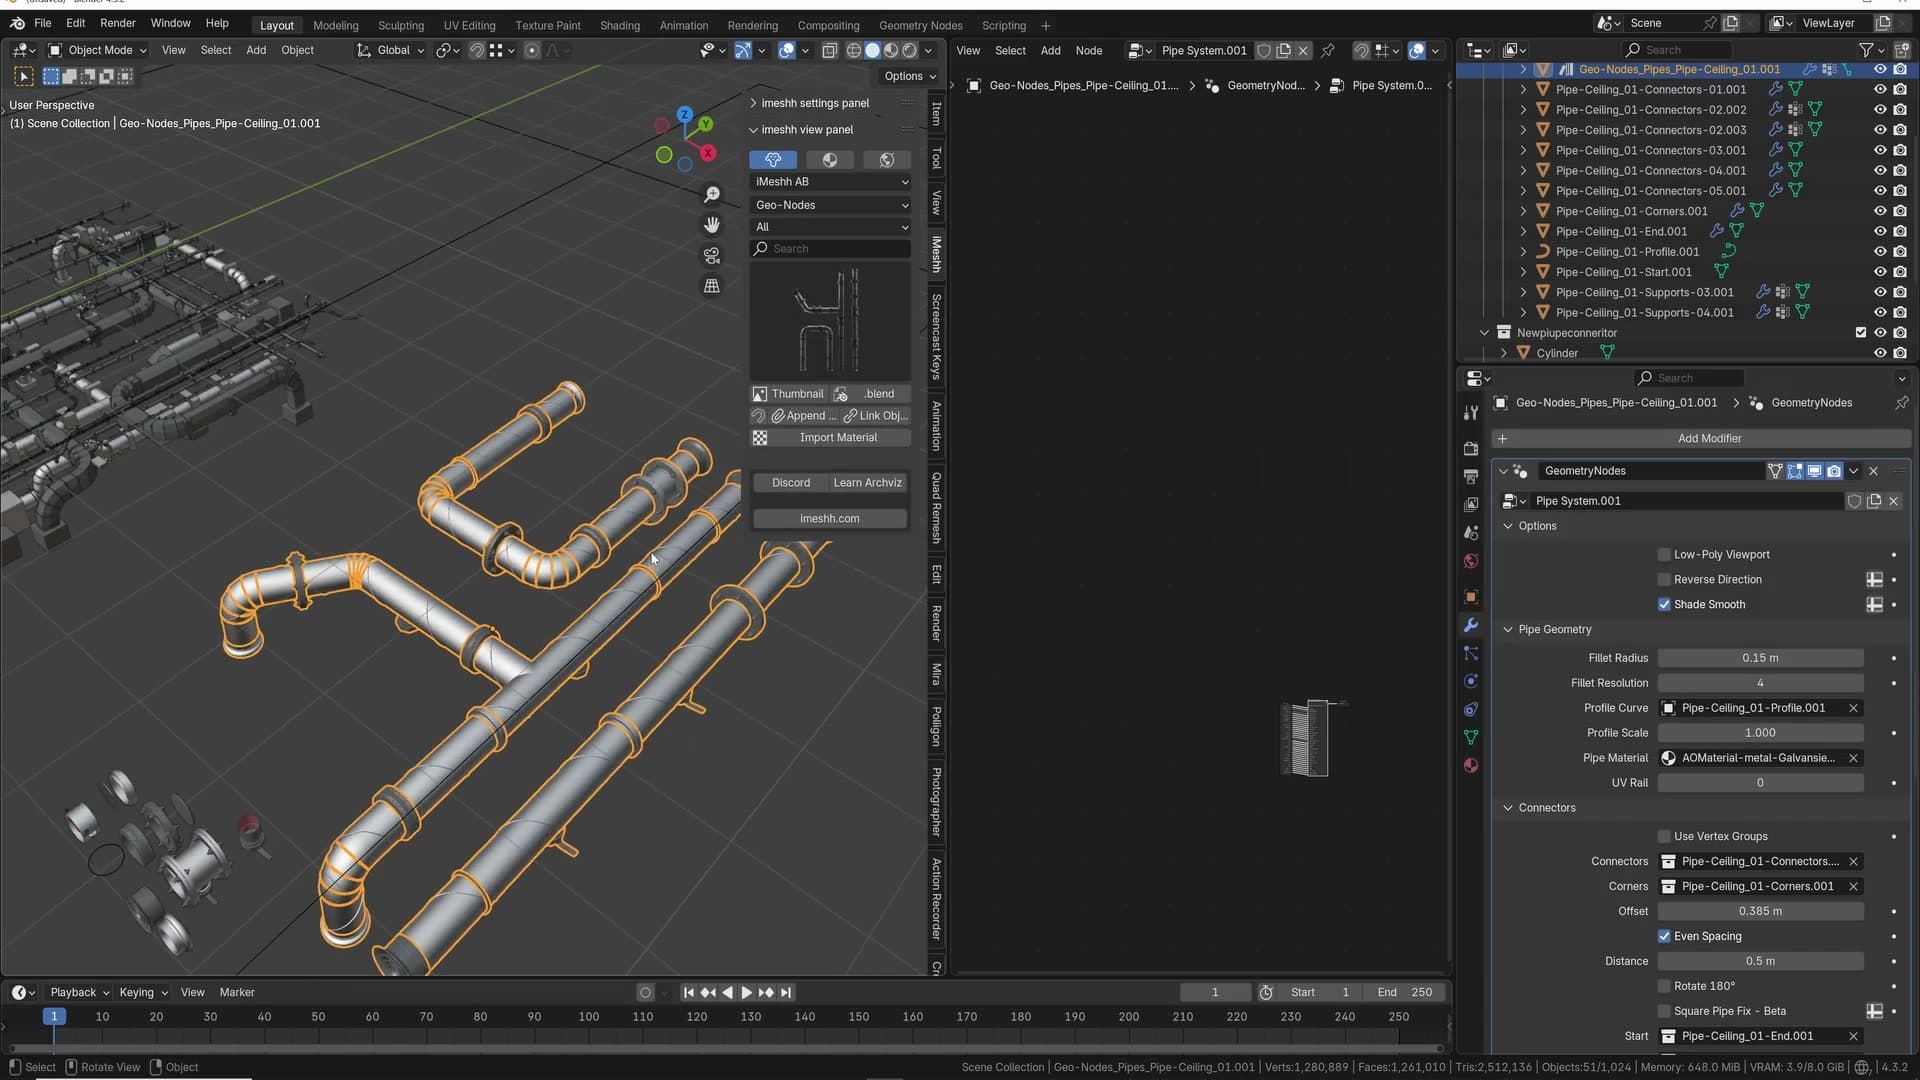The image size is (1920, 1080).
Task: Open the Render properties tab icon
Action: [1470, 448]
